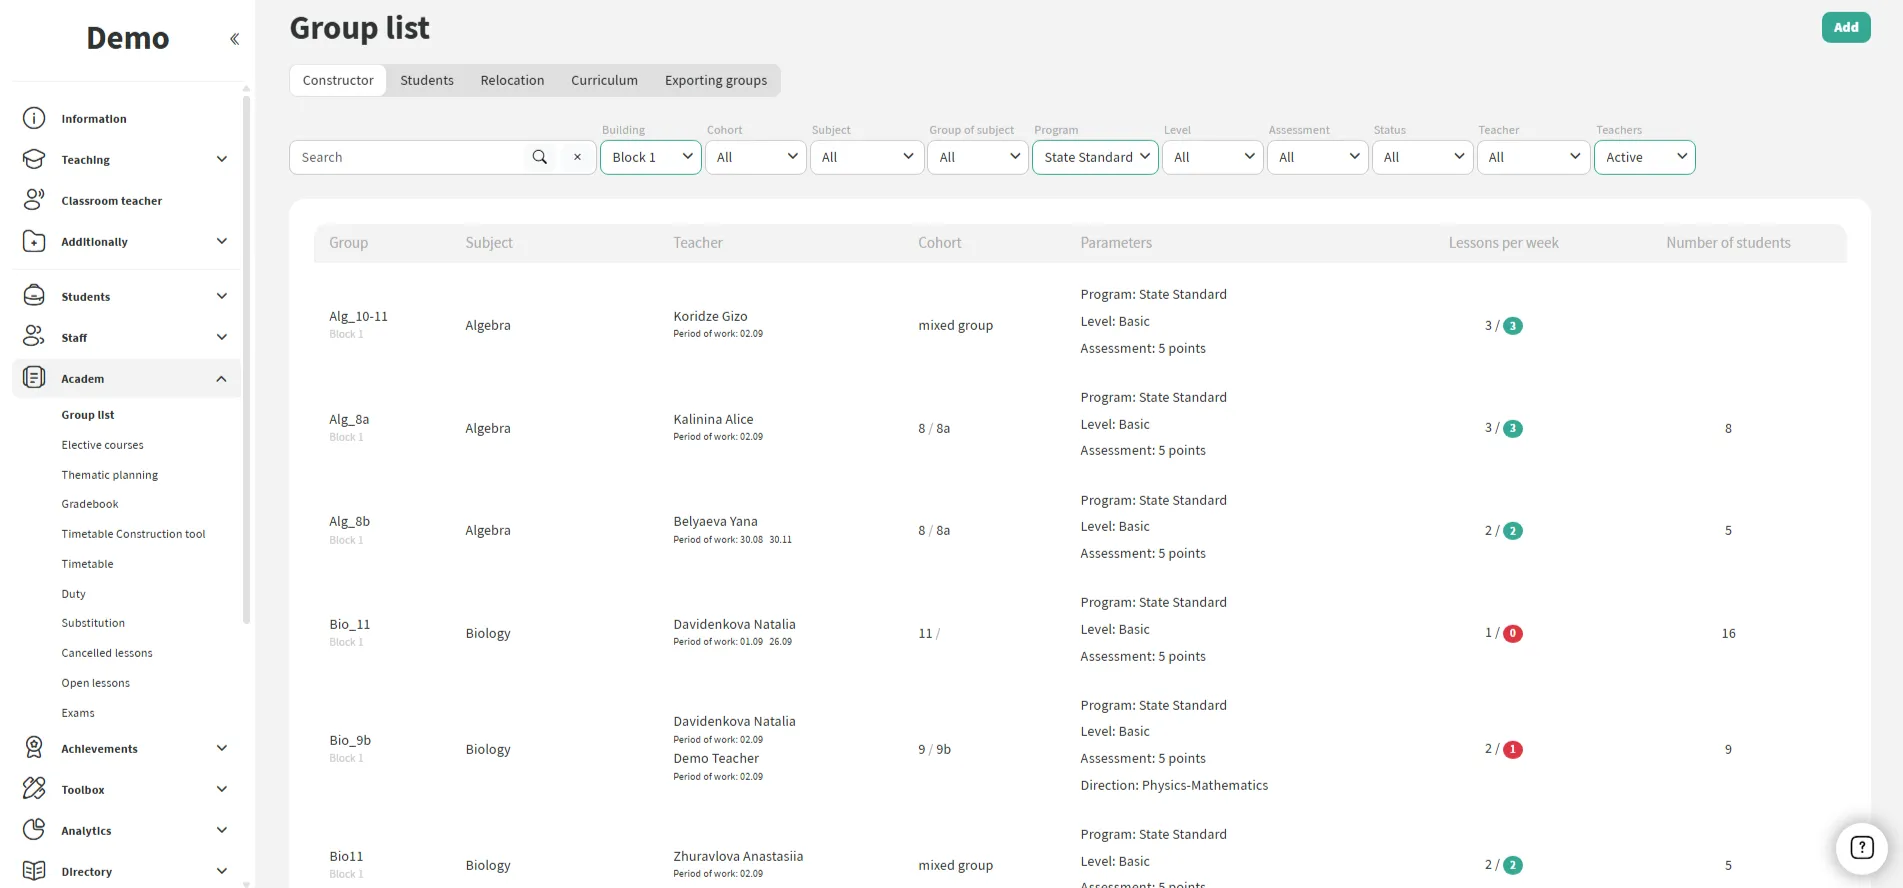Click the Classroom teacher icon
The width and height of the screenshot is (1903, 888).
tap(34, 200)
